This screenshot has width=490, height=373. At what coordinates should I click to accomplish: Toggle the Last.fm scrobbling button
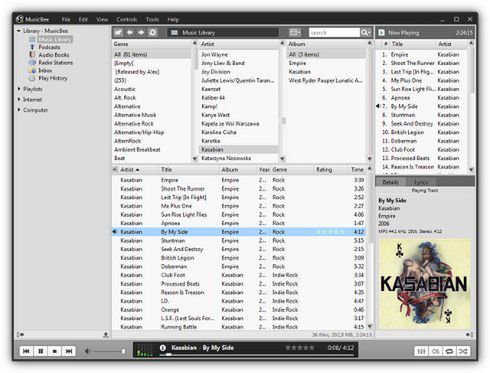[x=435, y=351]
